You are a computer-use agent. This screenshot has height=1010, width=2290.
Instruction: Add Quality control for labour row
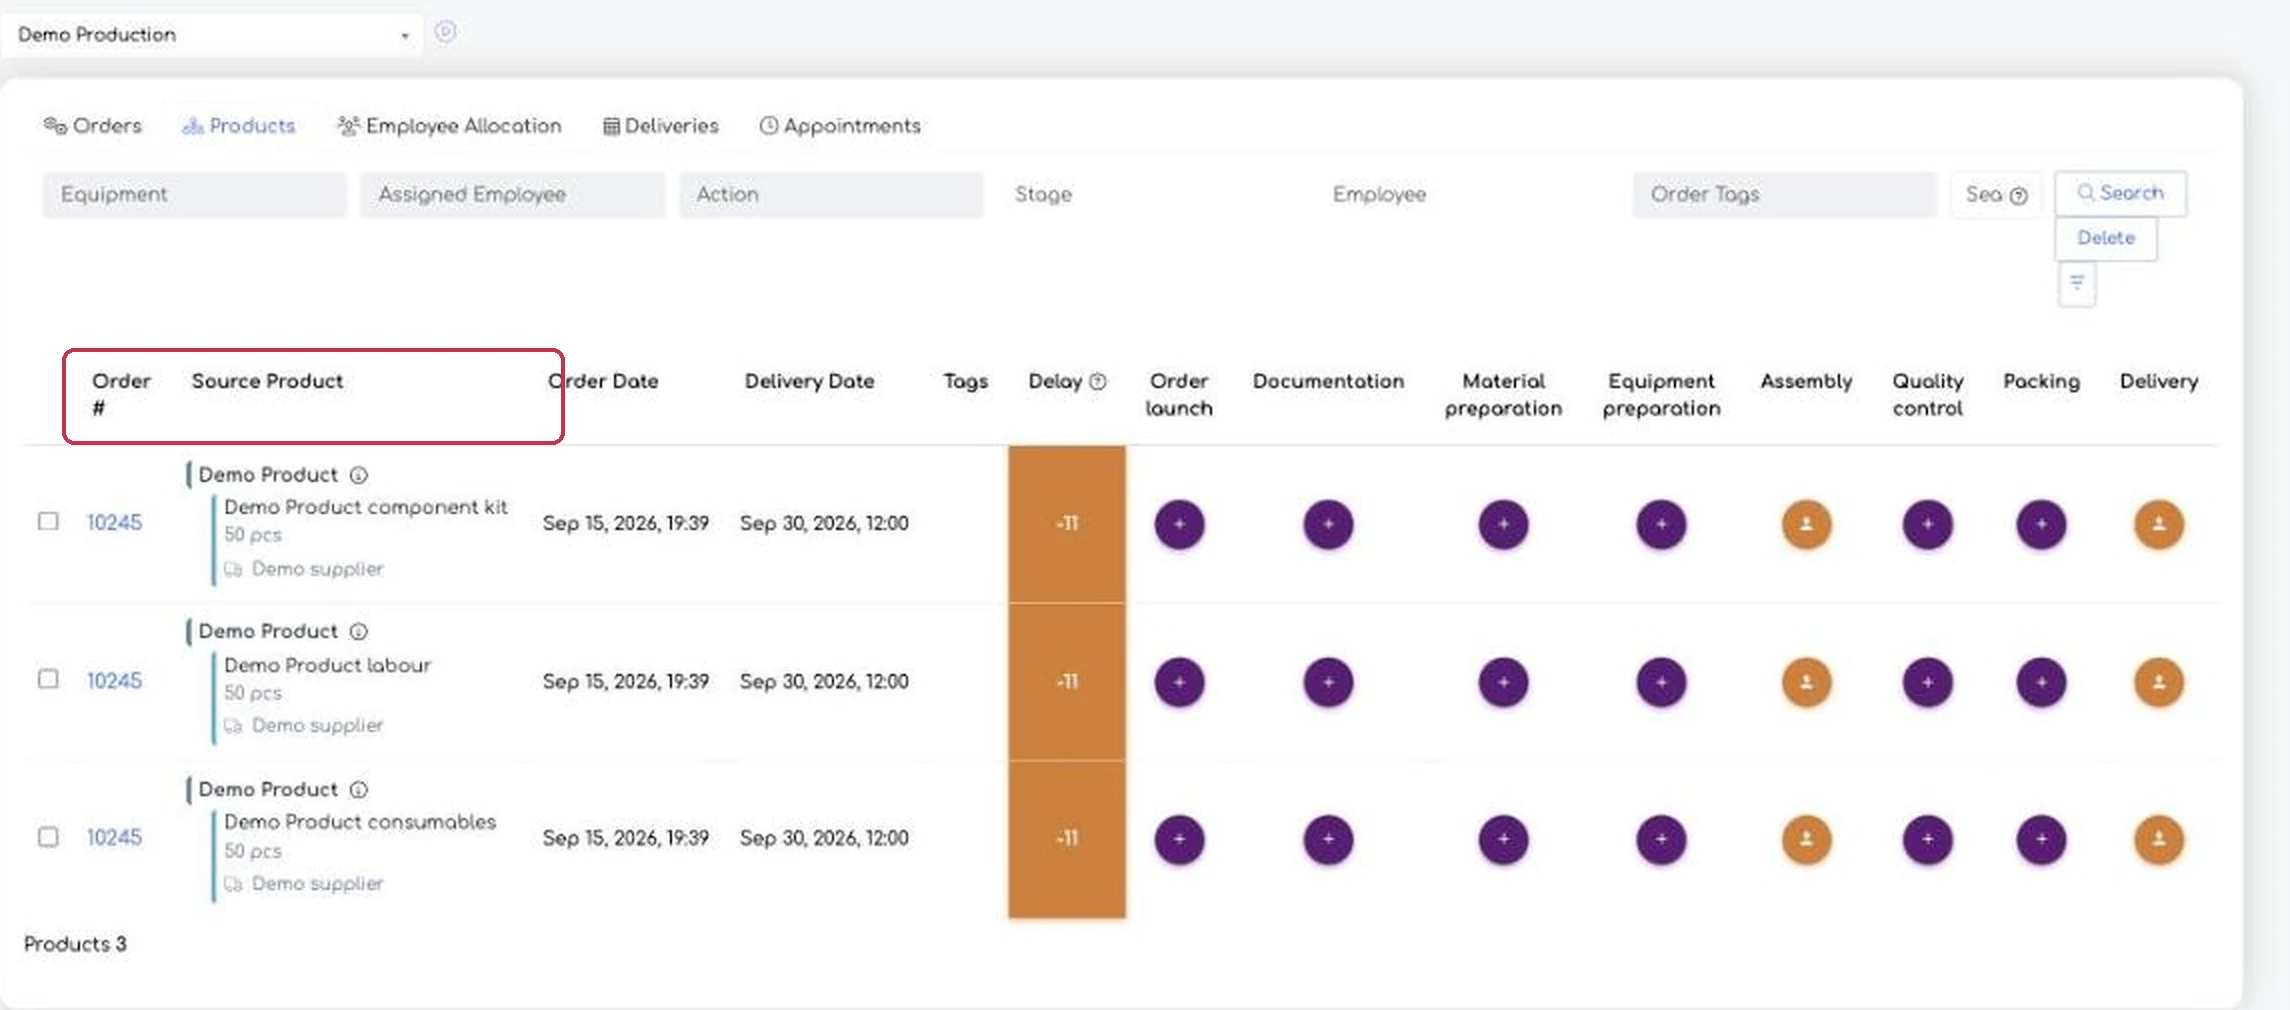pyautogui.click(x=1927, y=682)
